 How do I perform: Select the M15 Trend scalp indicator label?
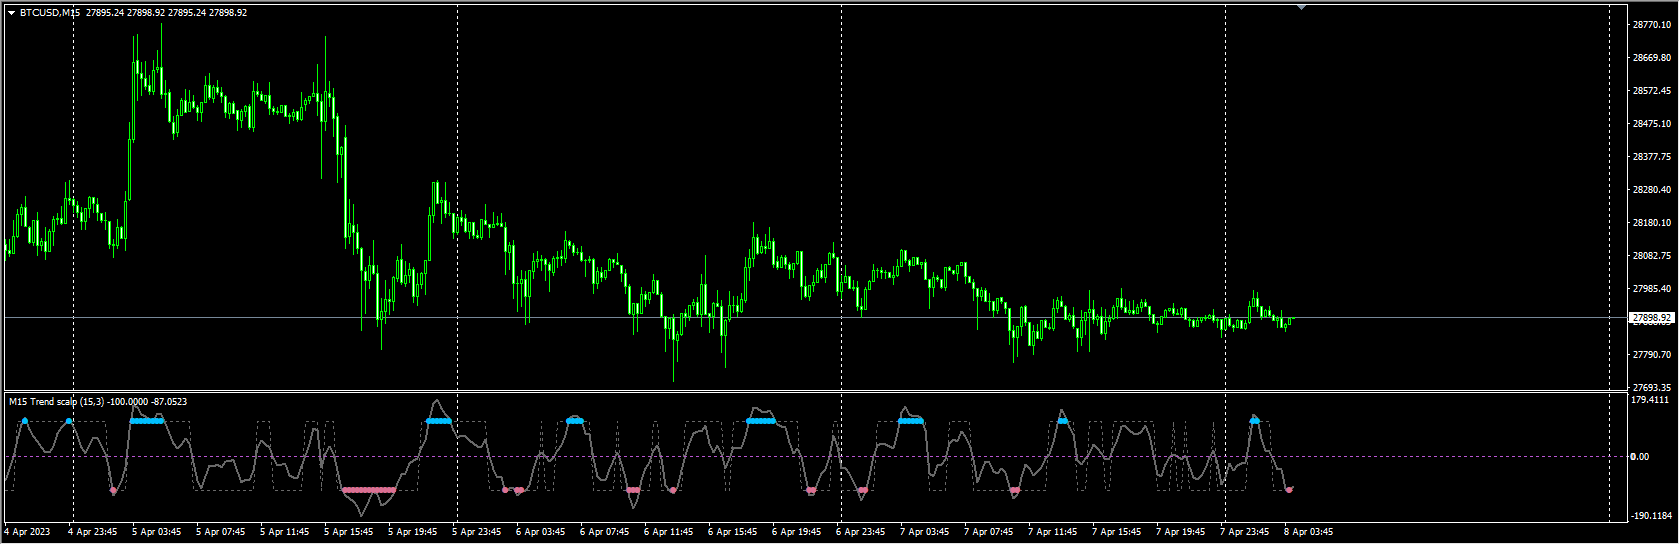97,402
